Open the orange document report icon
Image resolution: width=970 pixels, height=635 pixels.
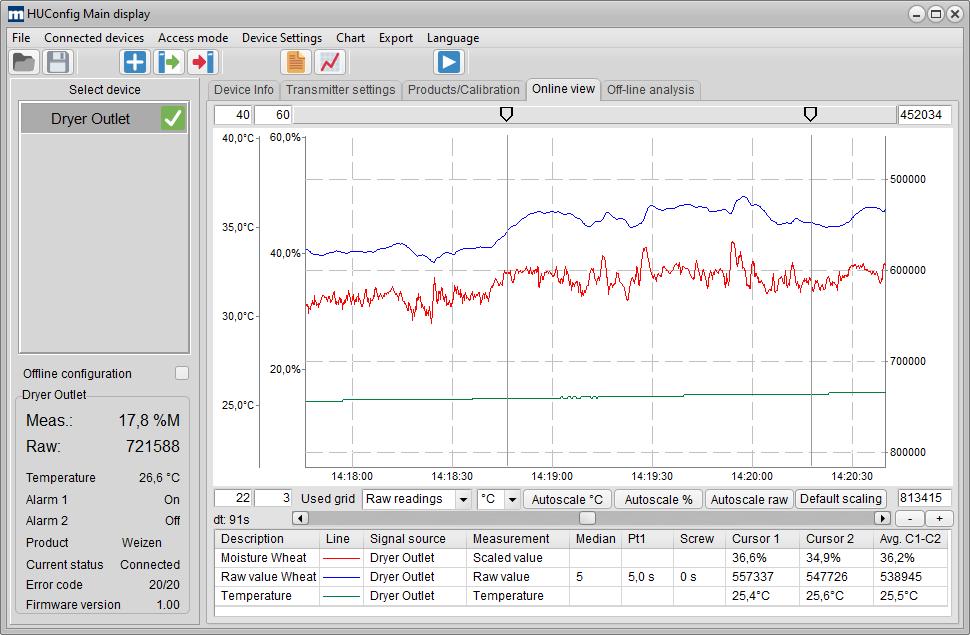coord(295,62)
